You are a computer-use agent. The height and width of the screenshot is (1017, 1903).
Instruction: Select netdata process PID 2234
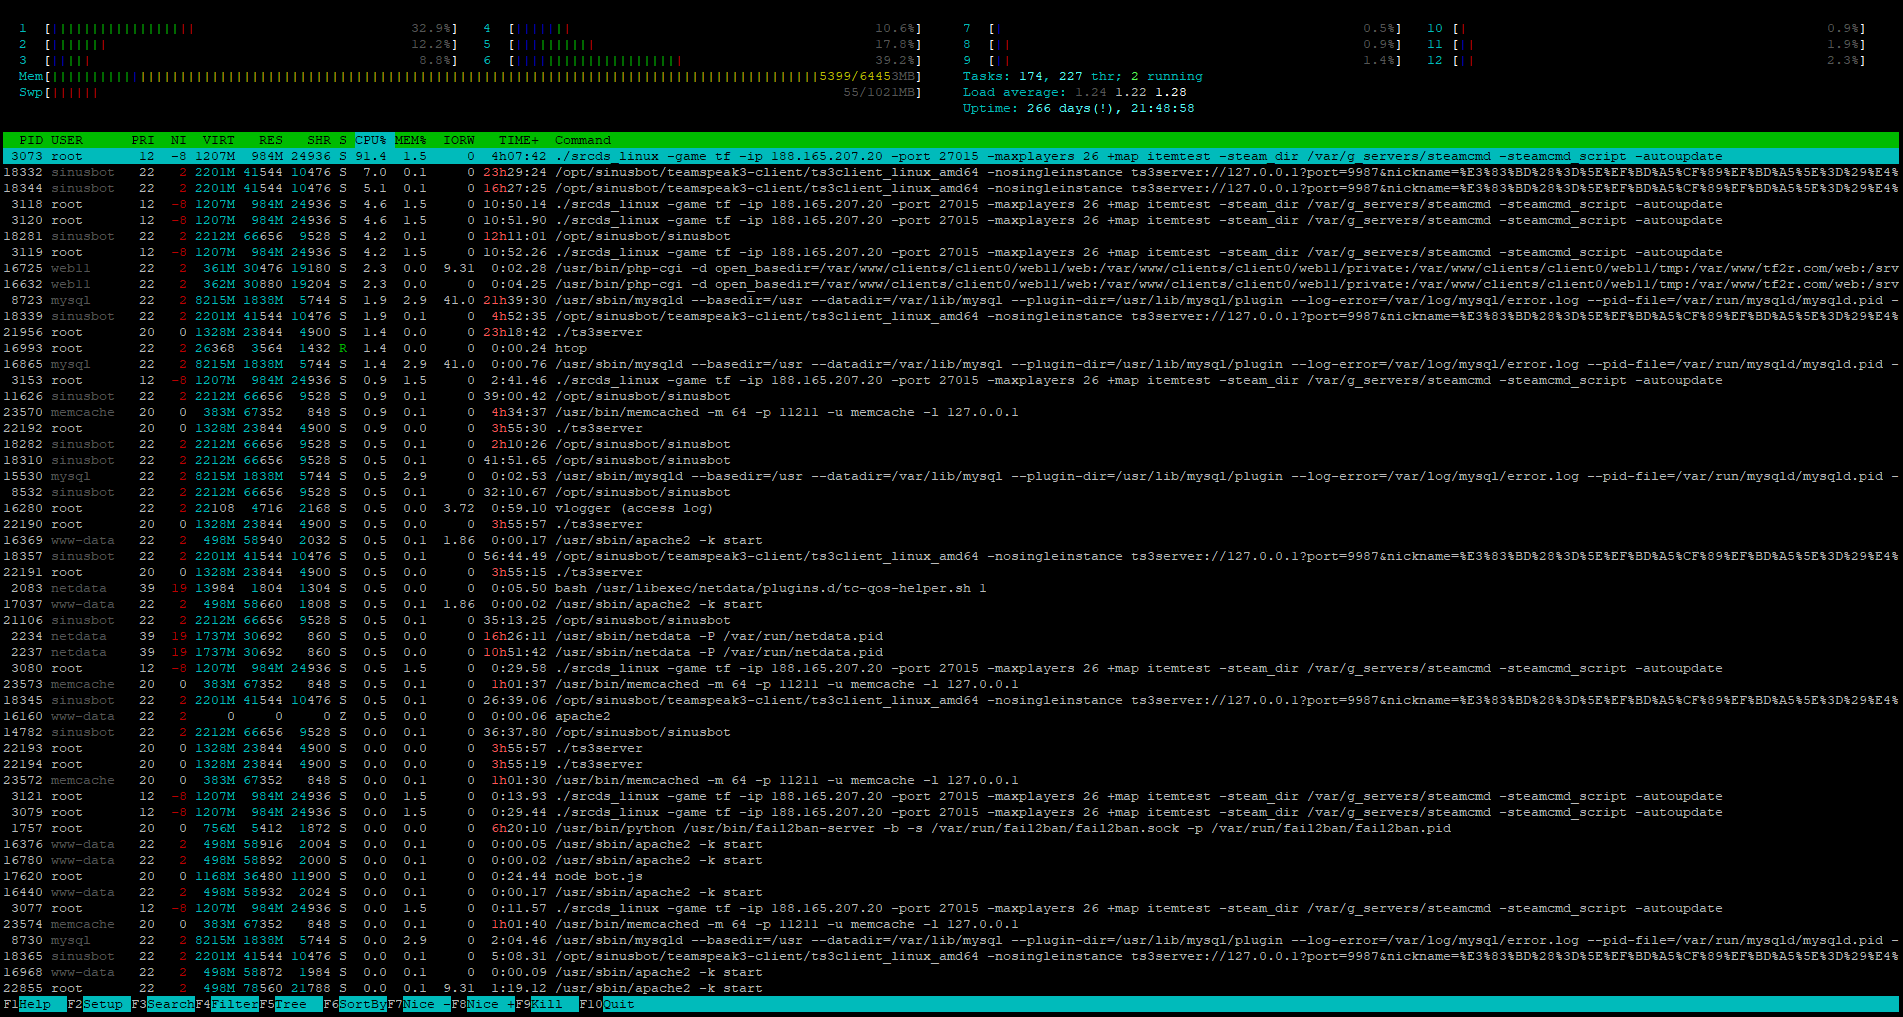pos(951,636)
